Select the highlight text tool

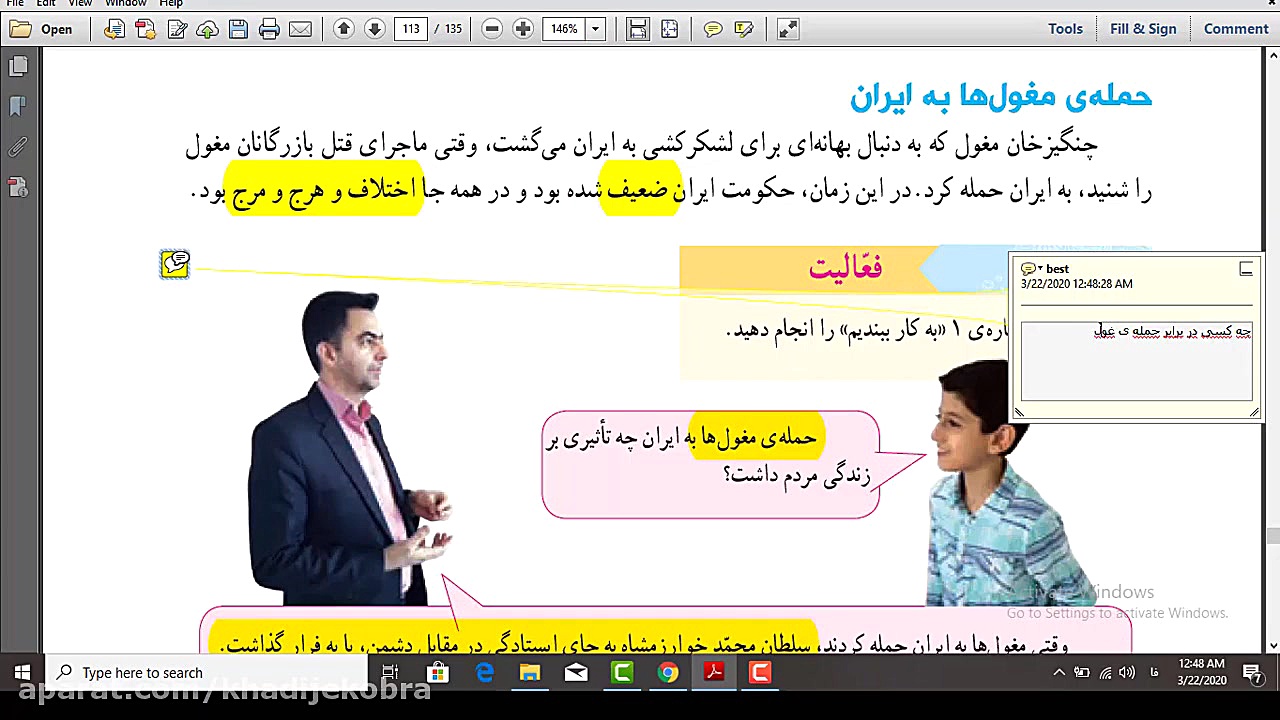744,28
